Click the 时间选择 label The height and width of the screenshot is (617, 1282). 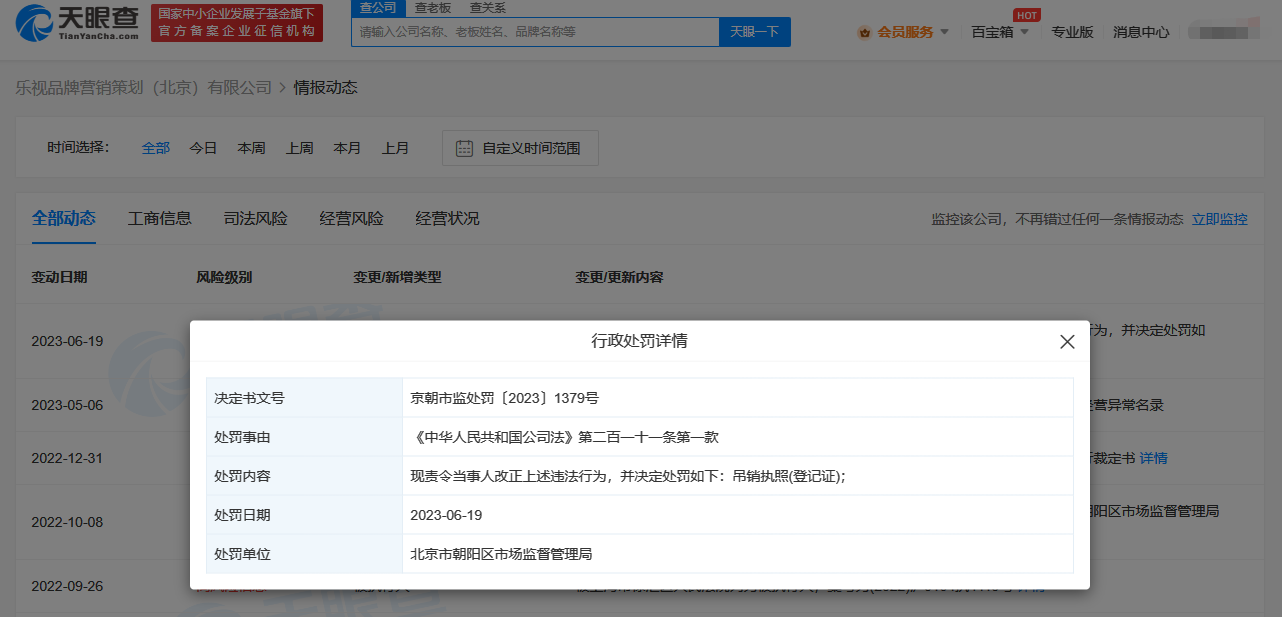pos(78,148)
